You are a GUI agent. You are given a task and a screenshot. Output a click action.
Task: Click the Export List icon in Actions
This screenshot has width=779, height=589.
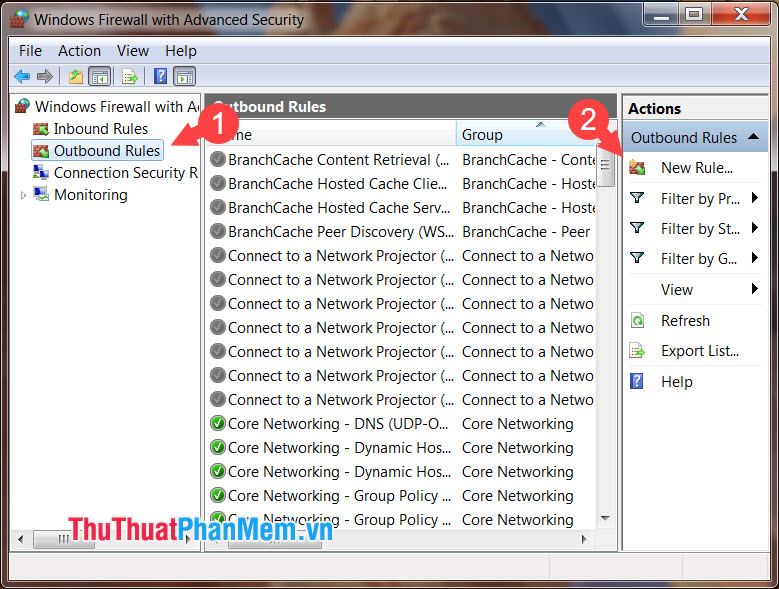tap(637, 351)
